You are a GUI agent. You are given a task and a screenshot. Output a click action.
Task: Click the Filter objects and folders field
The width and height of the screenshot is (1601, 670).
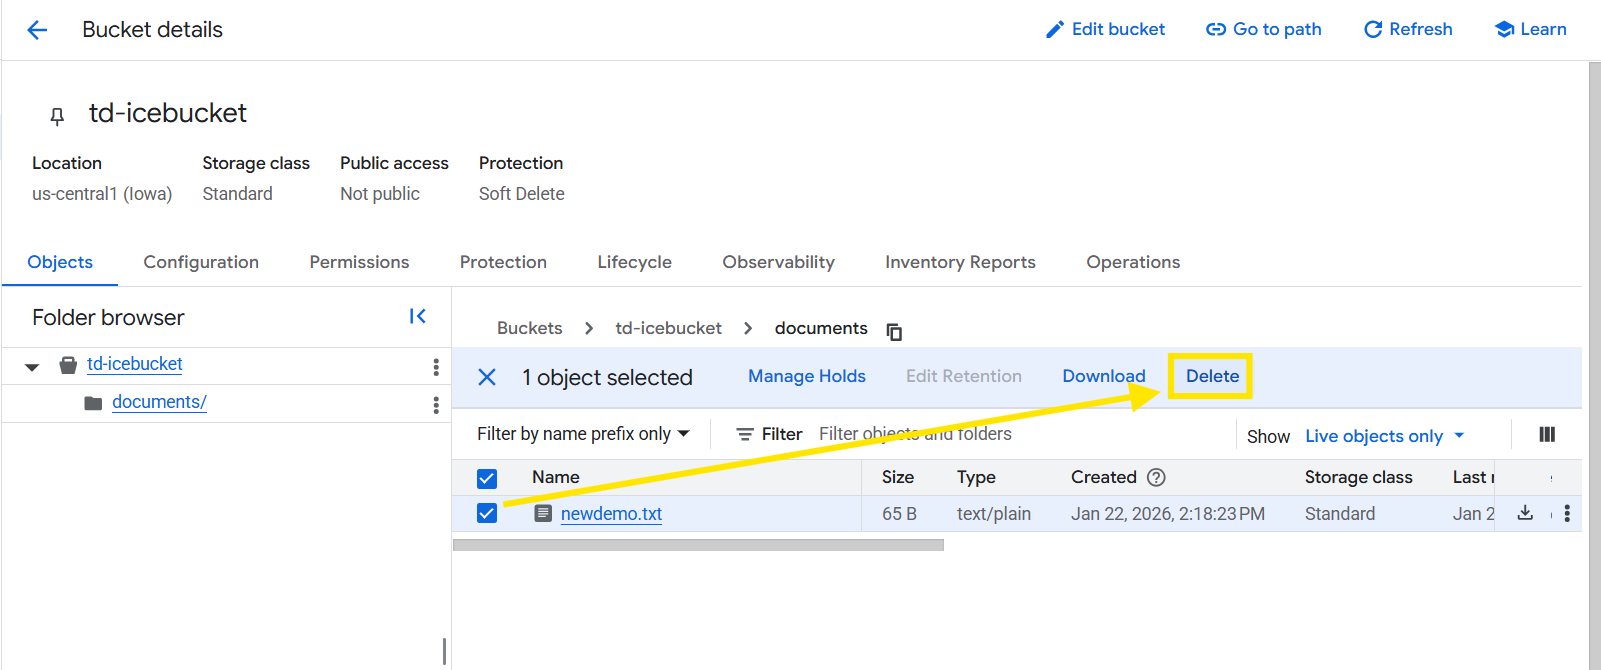click(x=1000, y=434)
